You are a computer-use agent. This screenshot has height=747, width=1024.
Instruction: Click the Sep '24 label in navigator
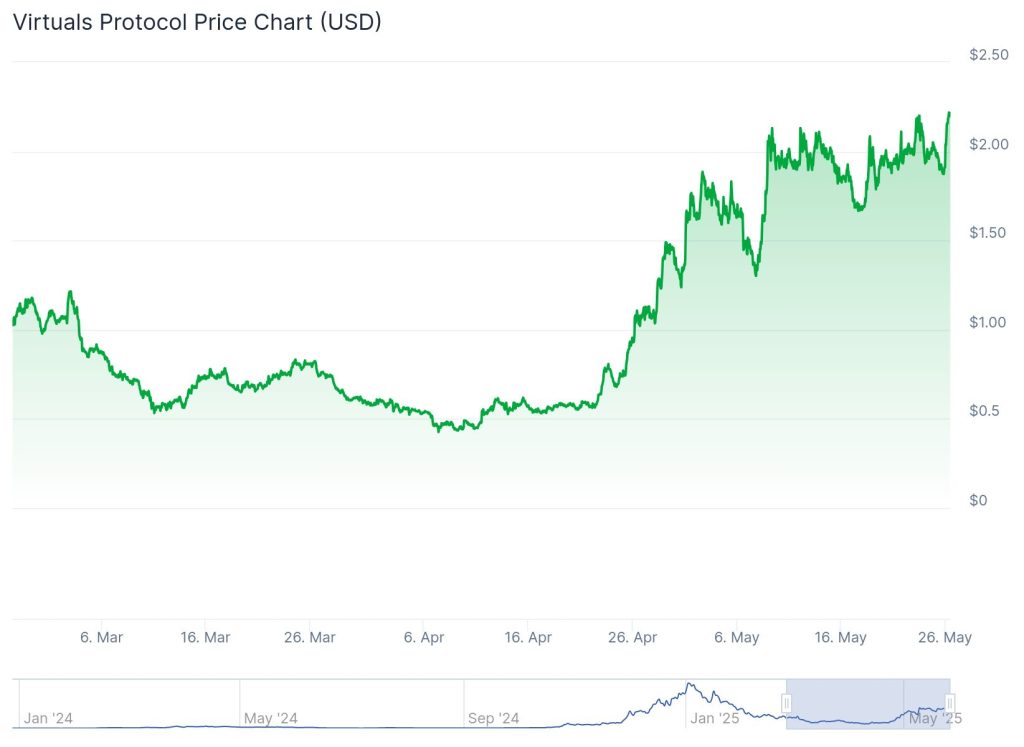coord(493,718)
